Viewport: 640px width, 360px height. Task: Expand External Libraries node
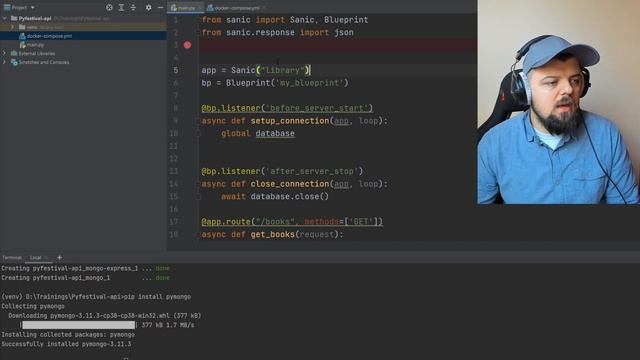(4, 53)
